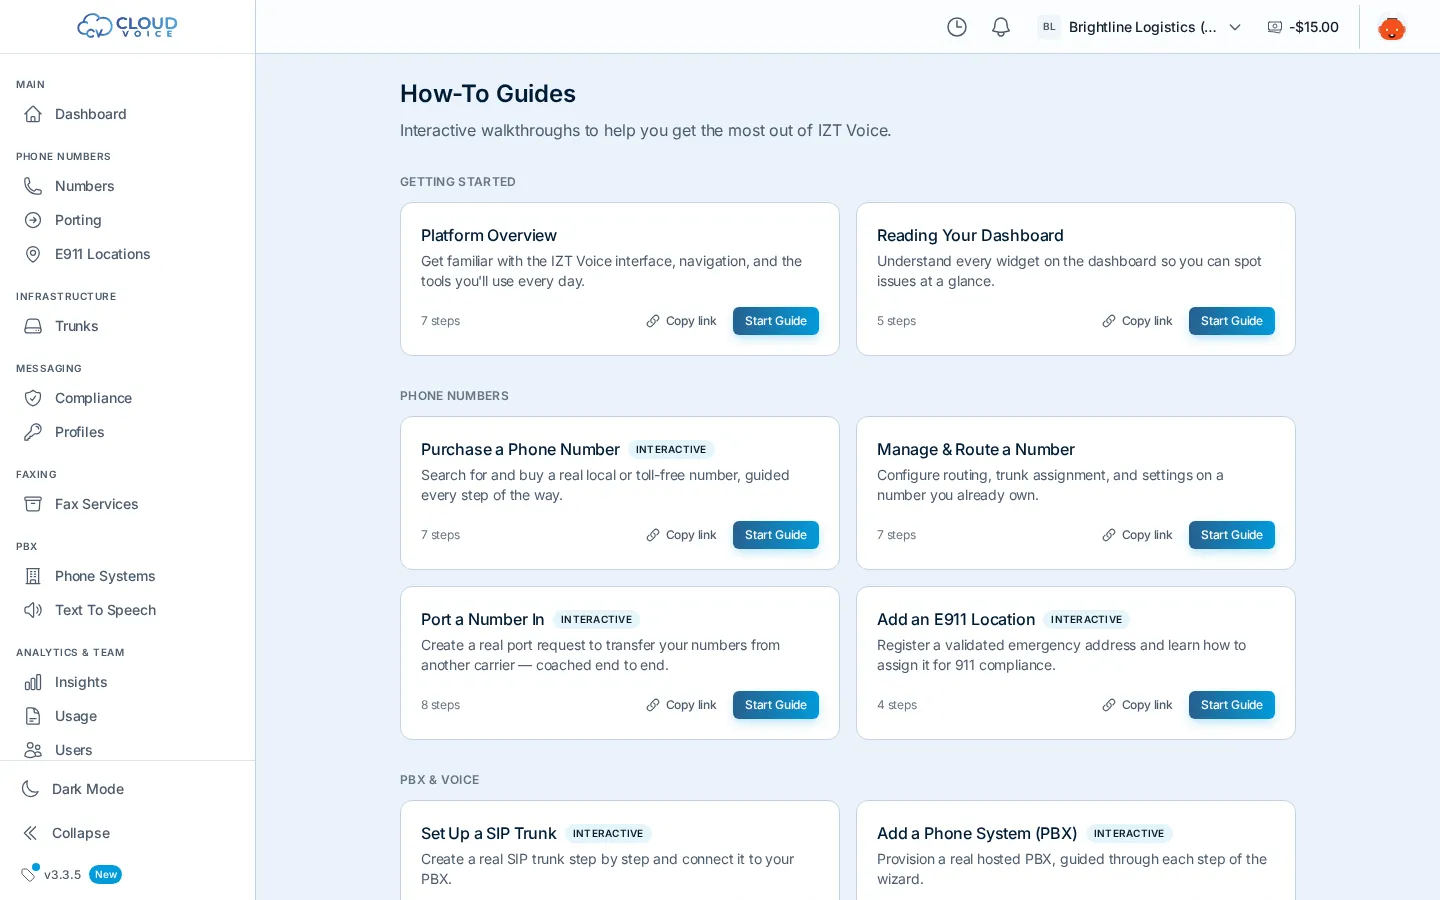This screenshot has height=900, width=1440.
Task: Start the Purchase a Phone Number guide
Action: (x=776, y=535)
